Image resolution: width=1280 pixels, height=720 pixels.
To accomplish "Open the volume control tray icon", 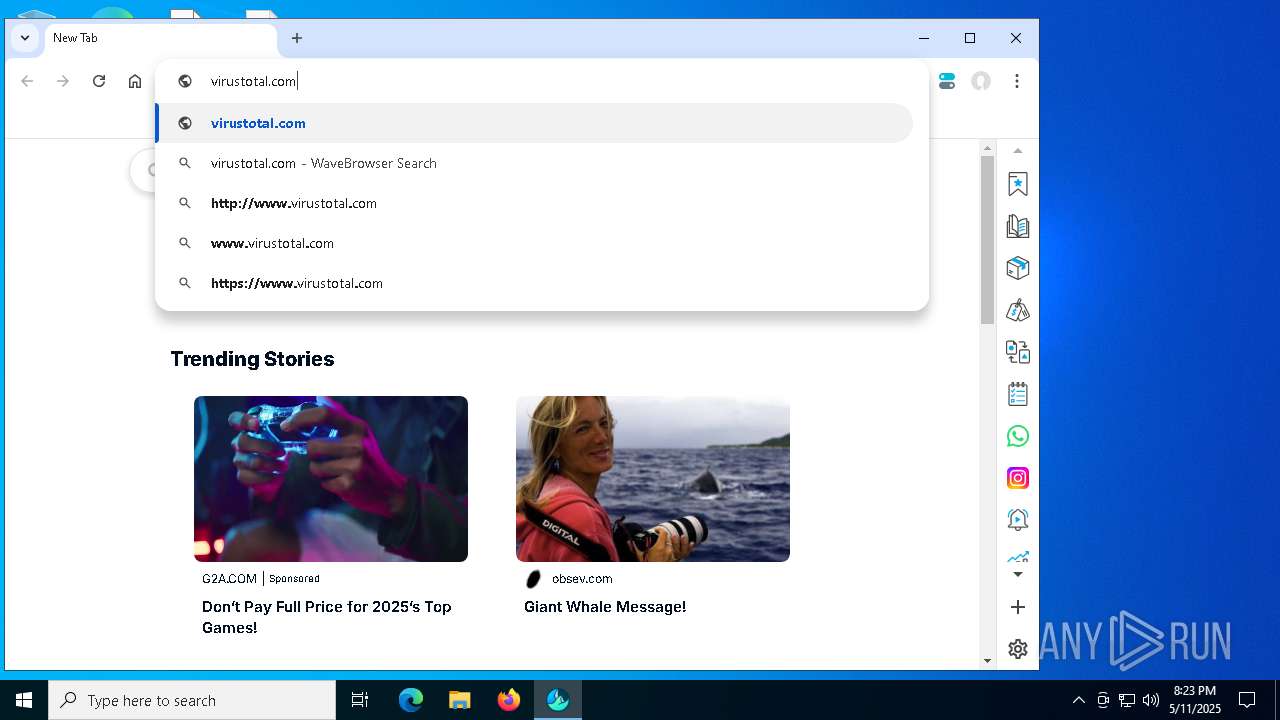I will pyautogui.click(x=1151, y=700).
